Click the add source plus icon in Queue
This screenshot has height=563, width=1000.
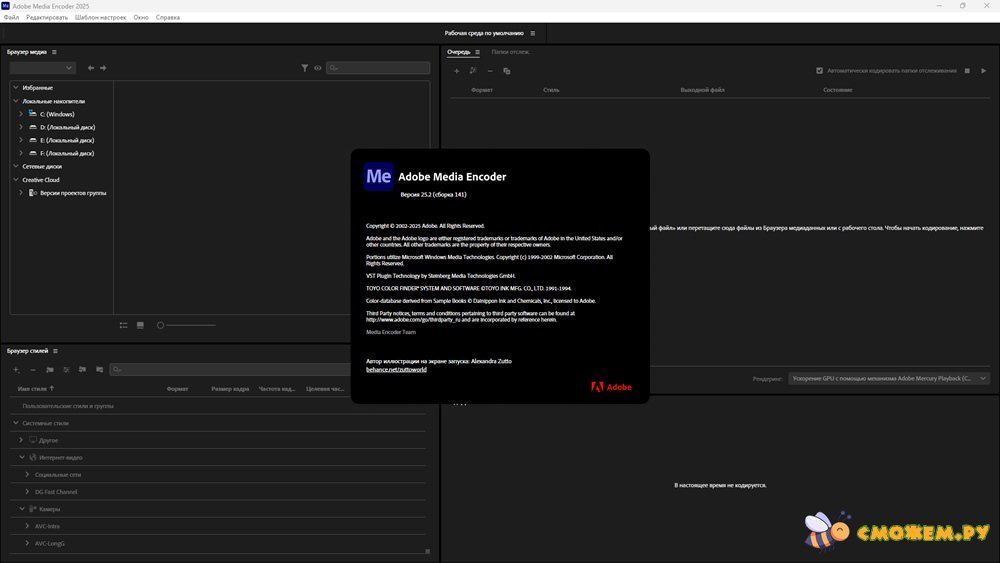457,71
